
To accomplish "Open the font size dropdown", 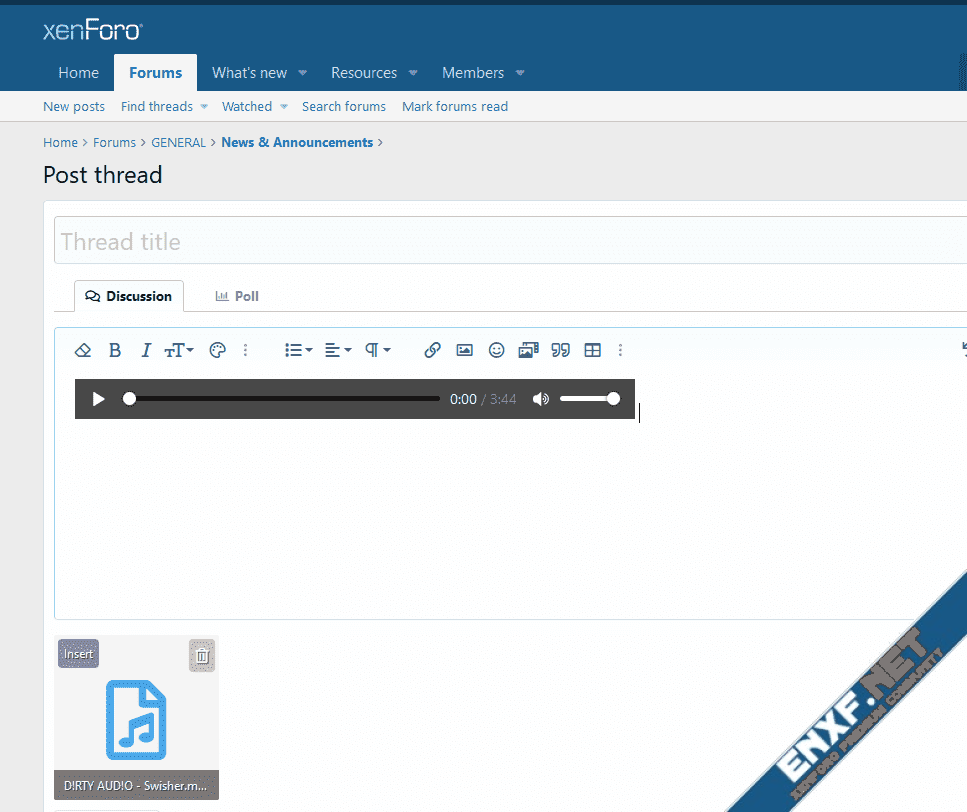I will [178, 350].
